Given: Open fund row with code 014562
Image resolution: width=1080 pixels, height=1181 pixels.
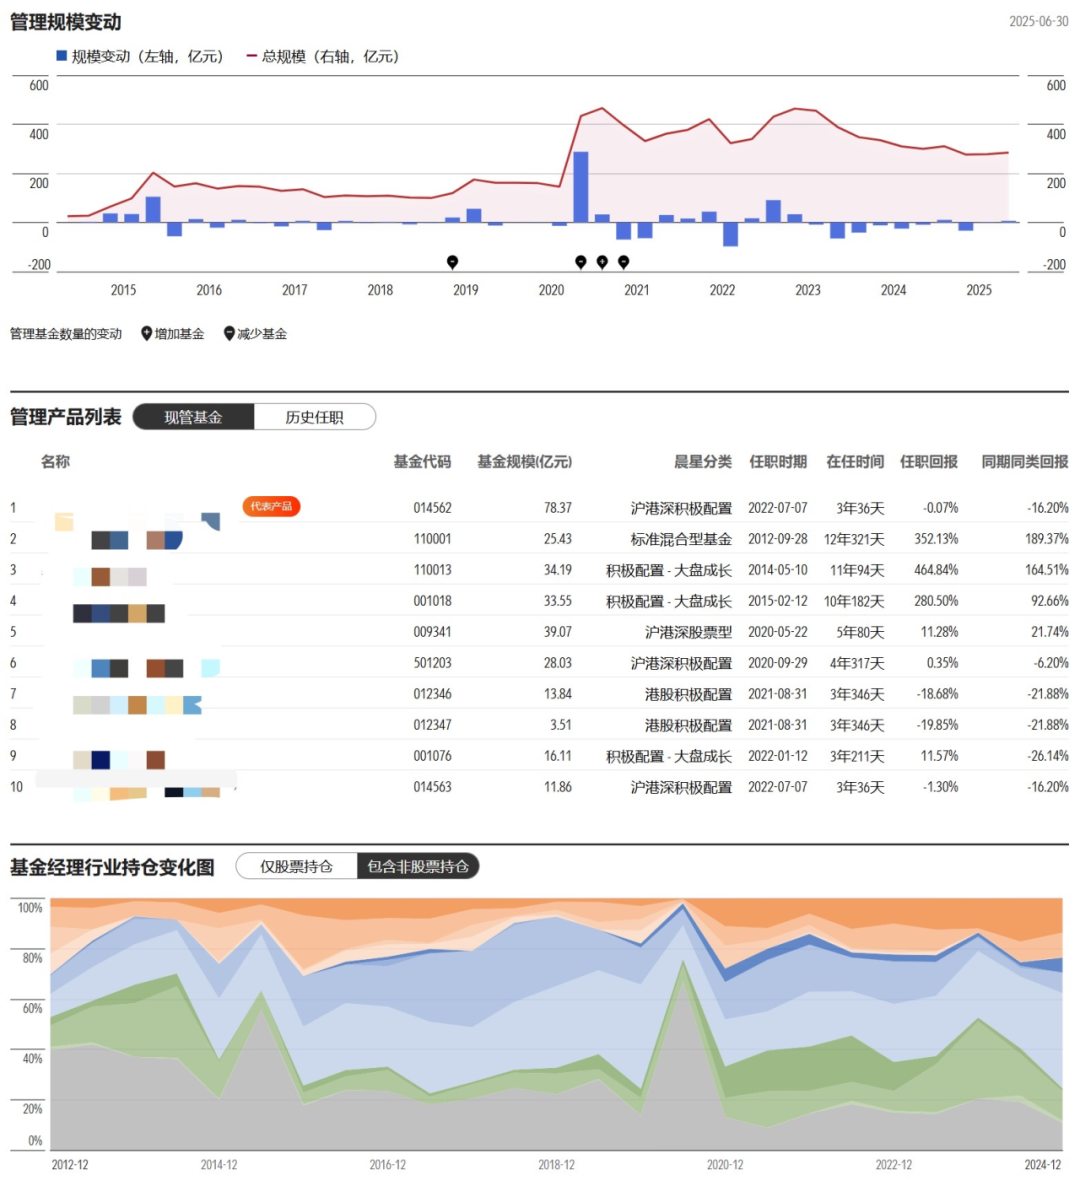Looking at the screenshot, I should pyautogui.click(x=539, y=508).
